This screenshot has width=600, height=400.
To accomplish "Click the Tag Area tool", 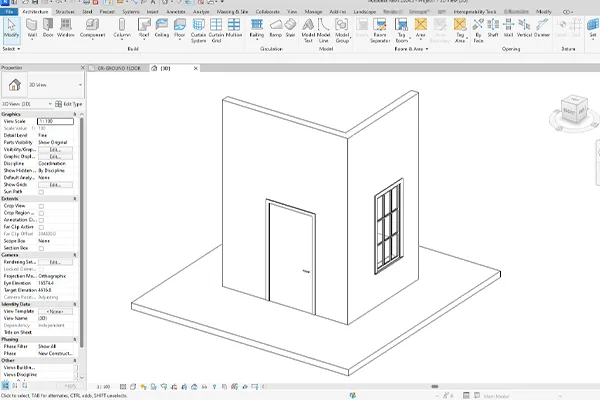I will [460, 31].
